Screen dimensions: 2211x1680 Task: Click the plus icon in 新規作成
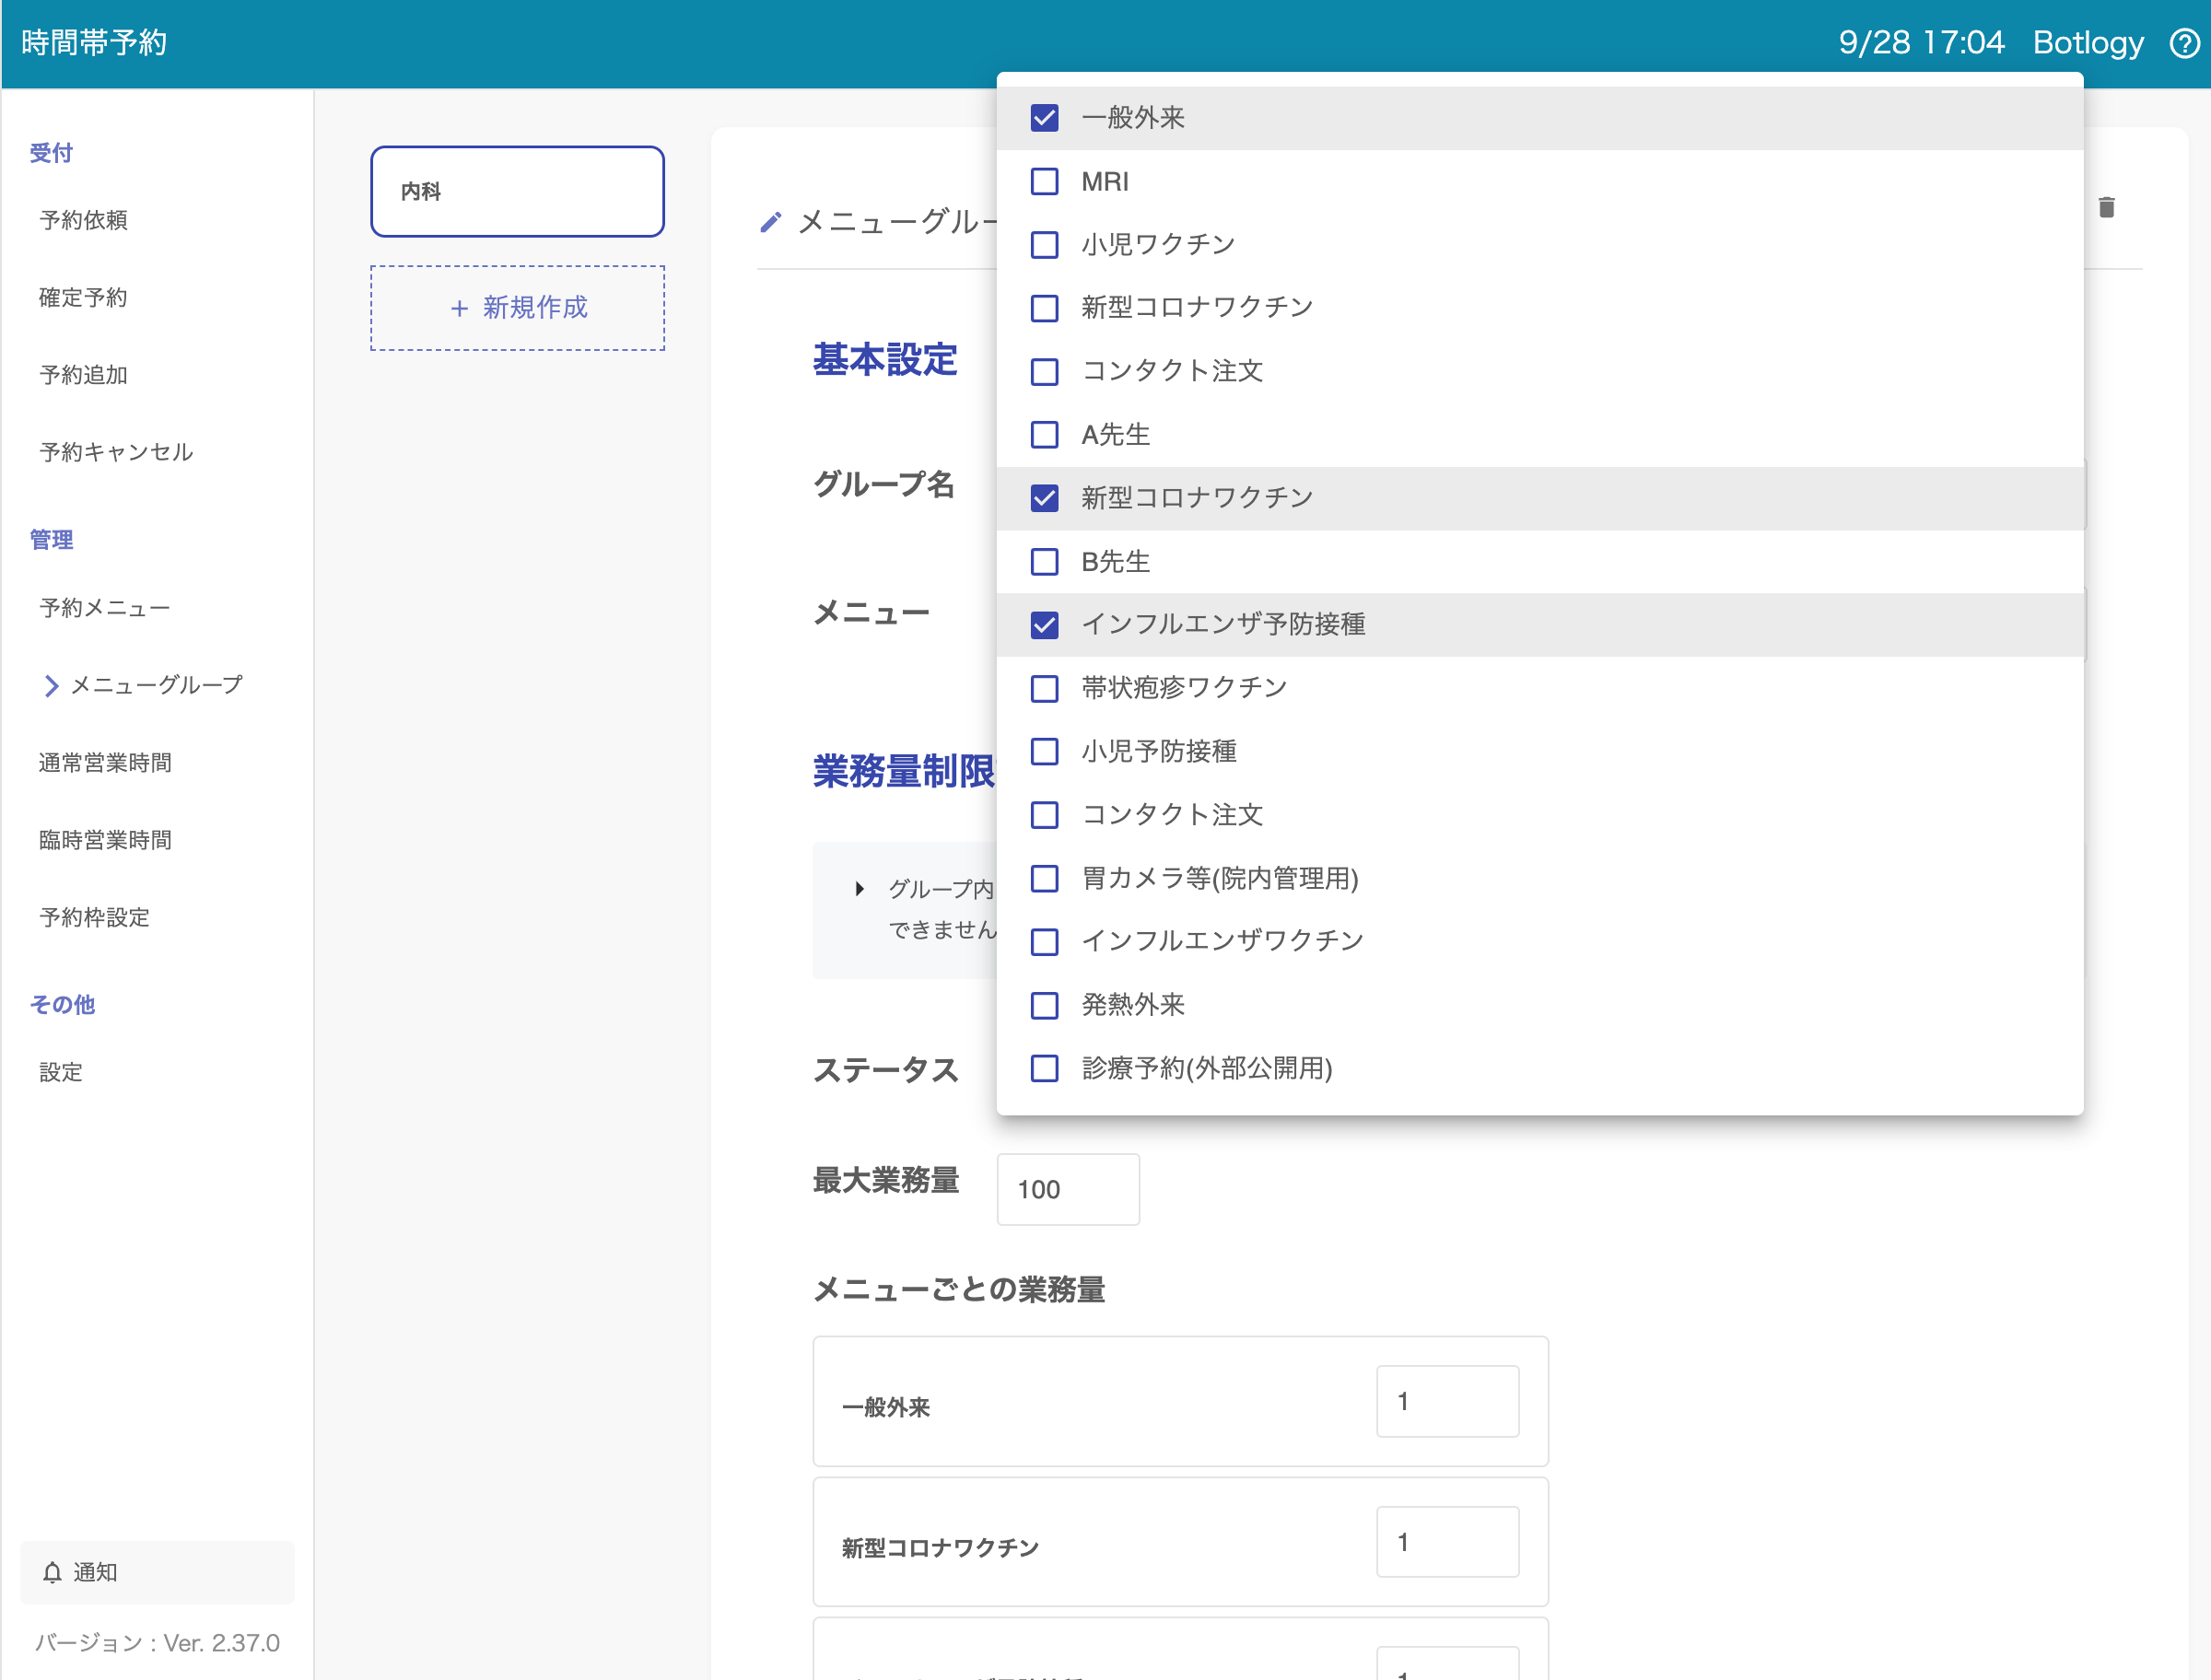459,308
